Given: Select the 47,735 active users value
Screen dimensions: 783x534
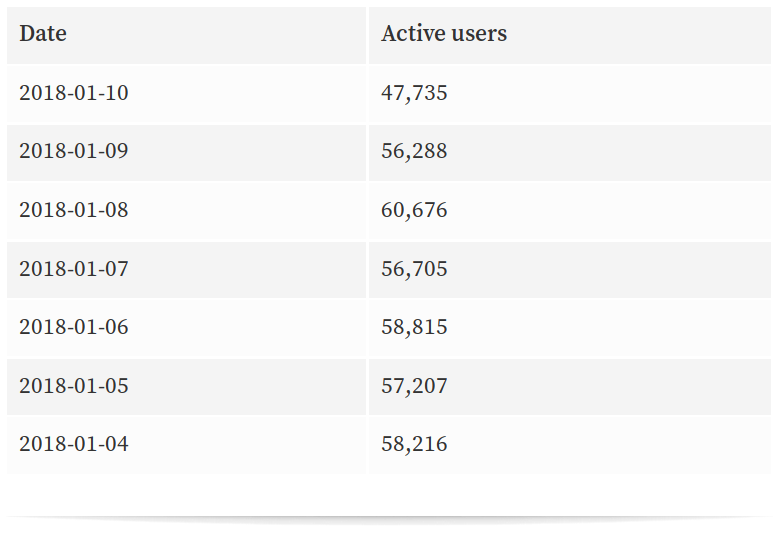Looking at the screenshot, I should tap(414, 94).
